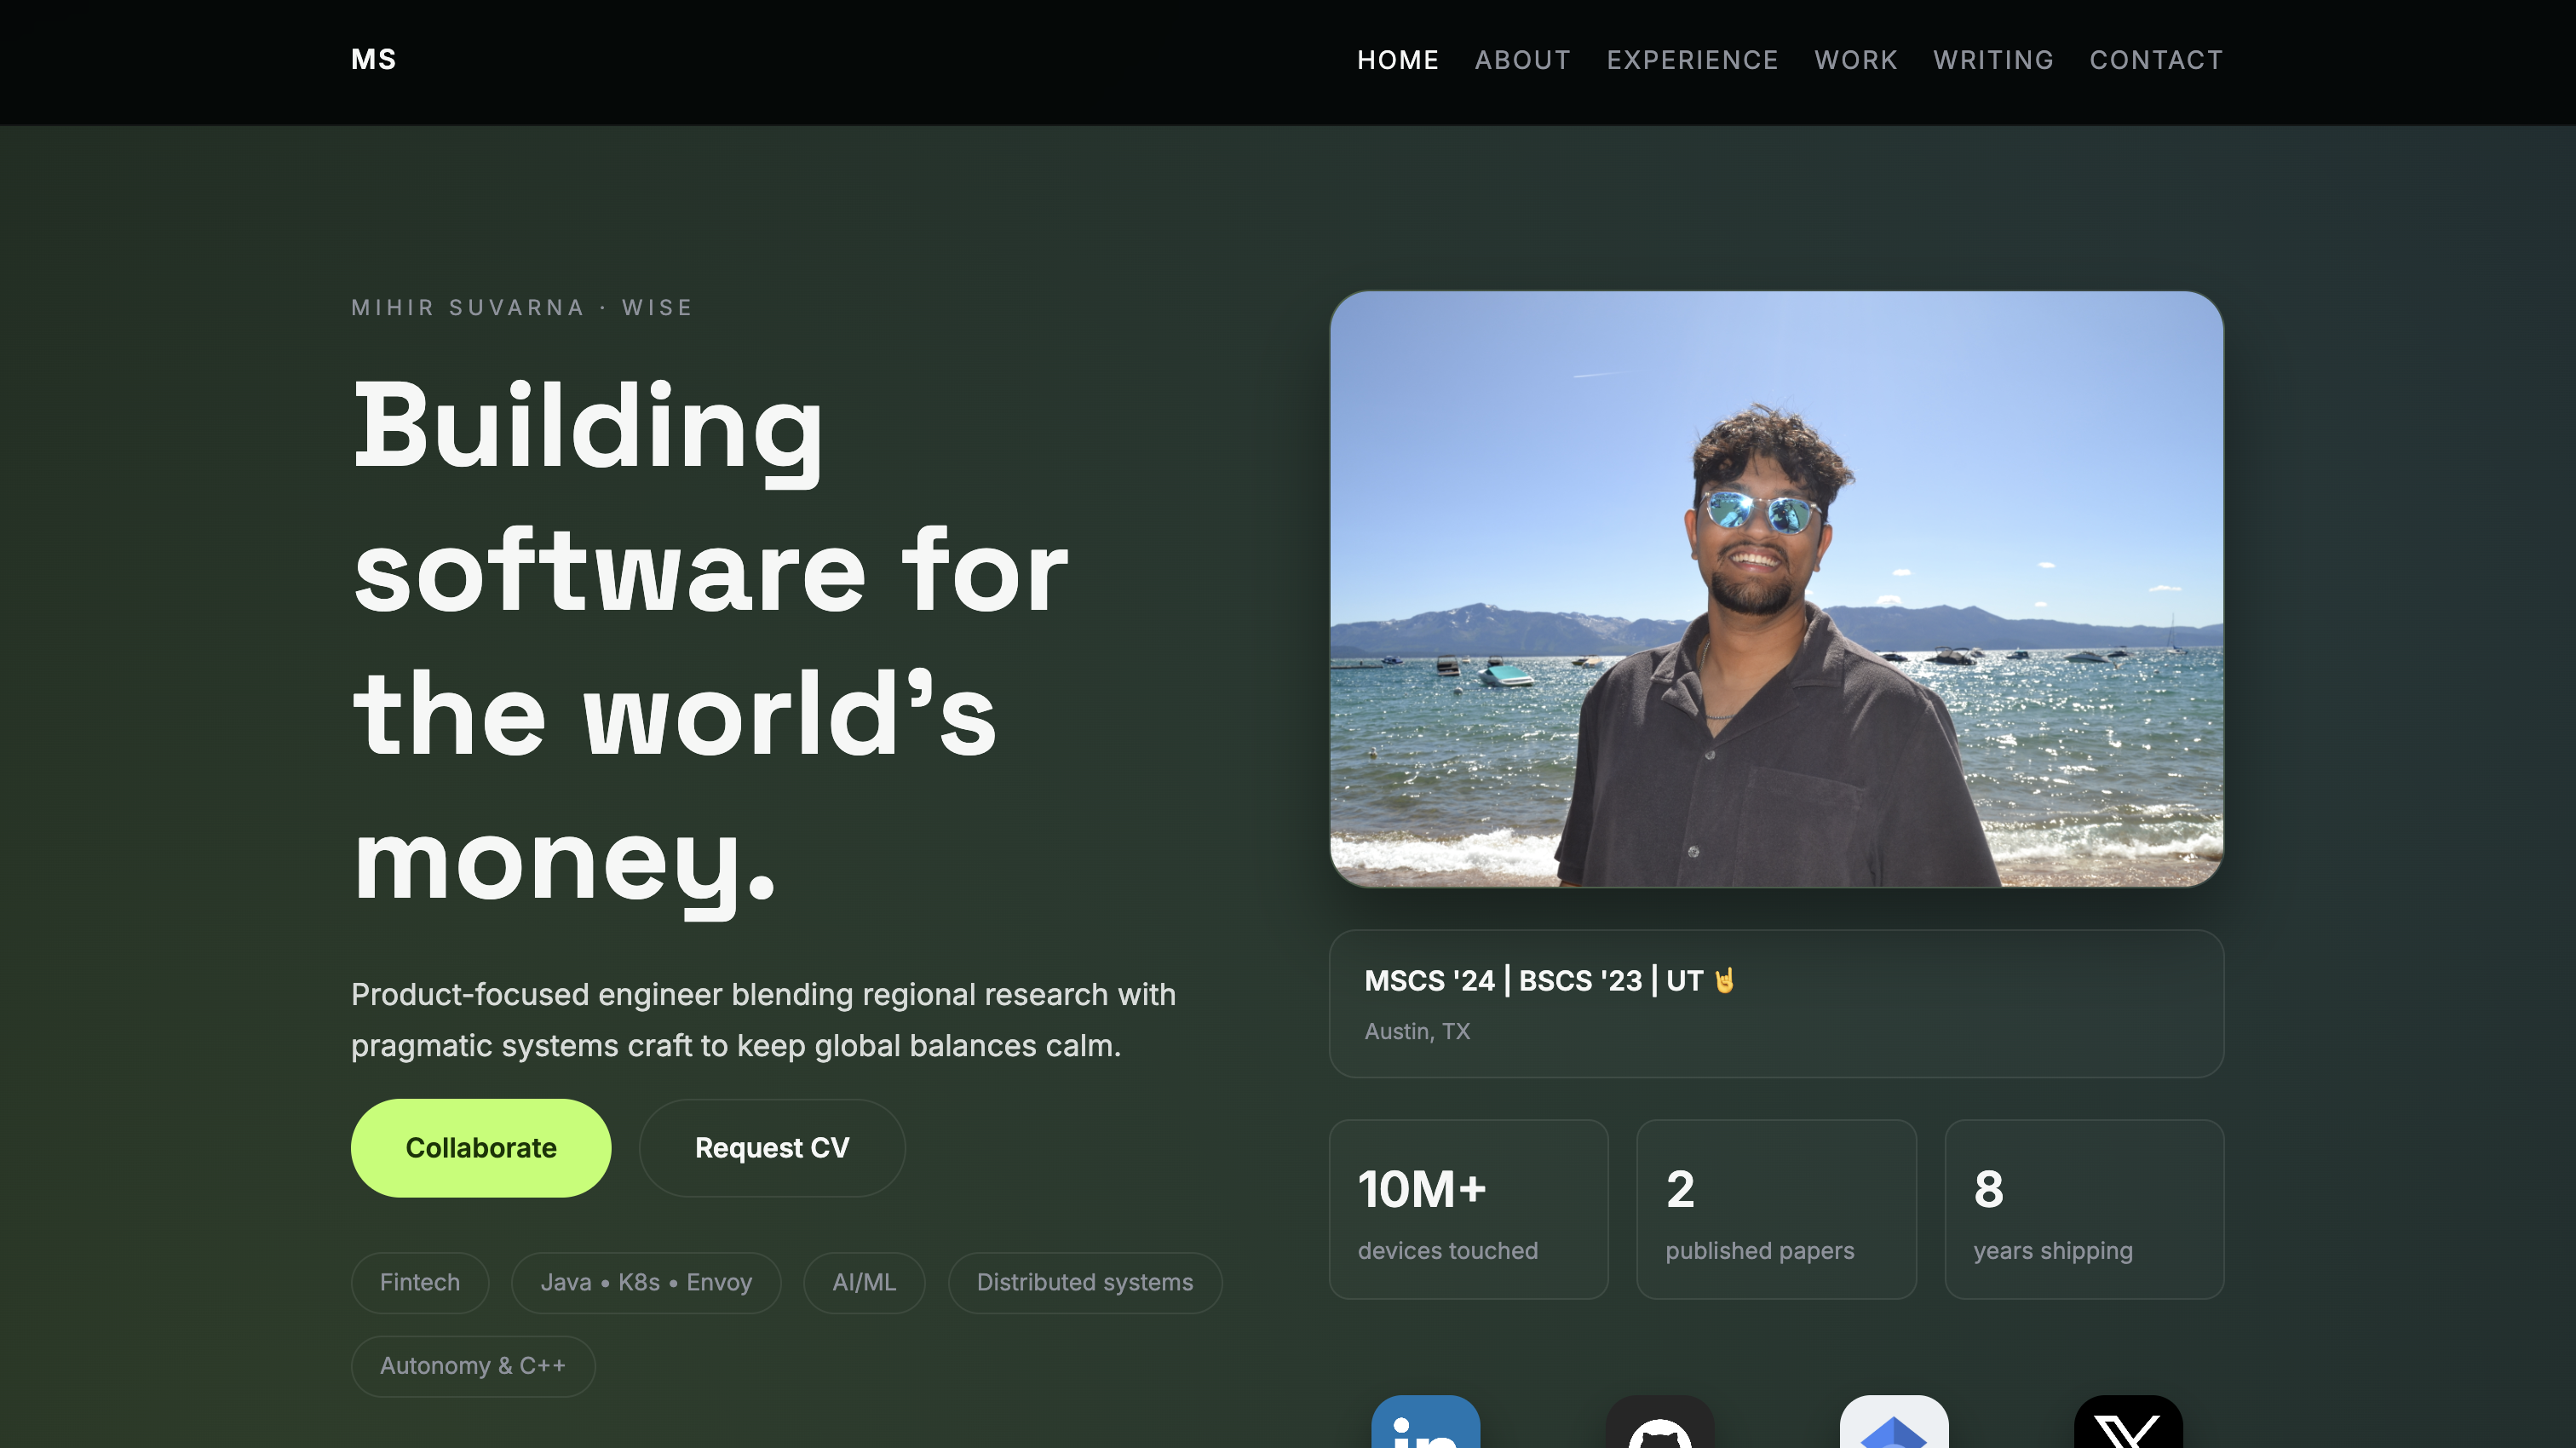The width and height of the screenshot is (2576, 1448).
Task: Select the AI/ML tag chip
Action: pyautogui.click(x=864, y=1282)
